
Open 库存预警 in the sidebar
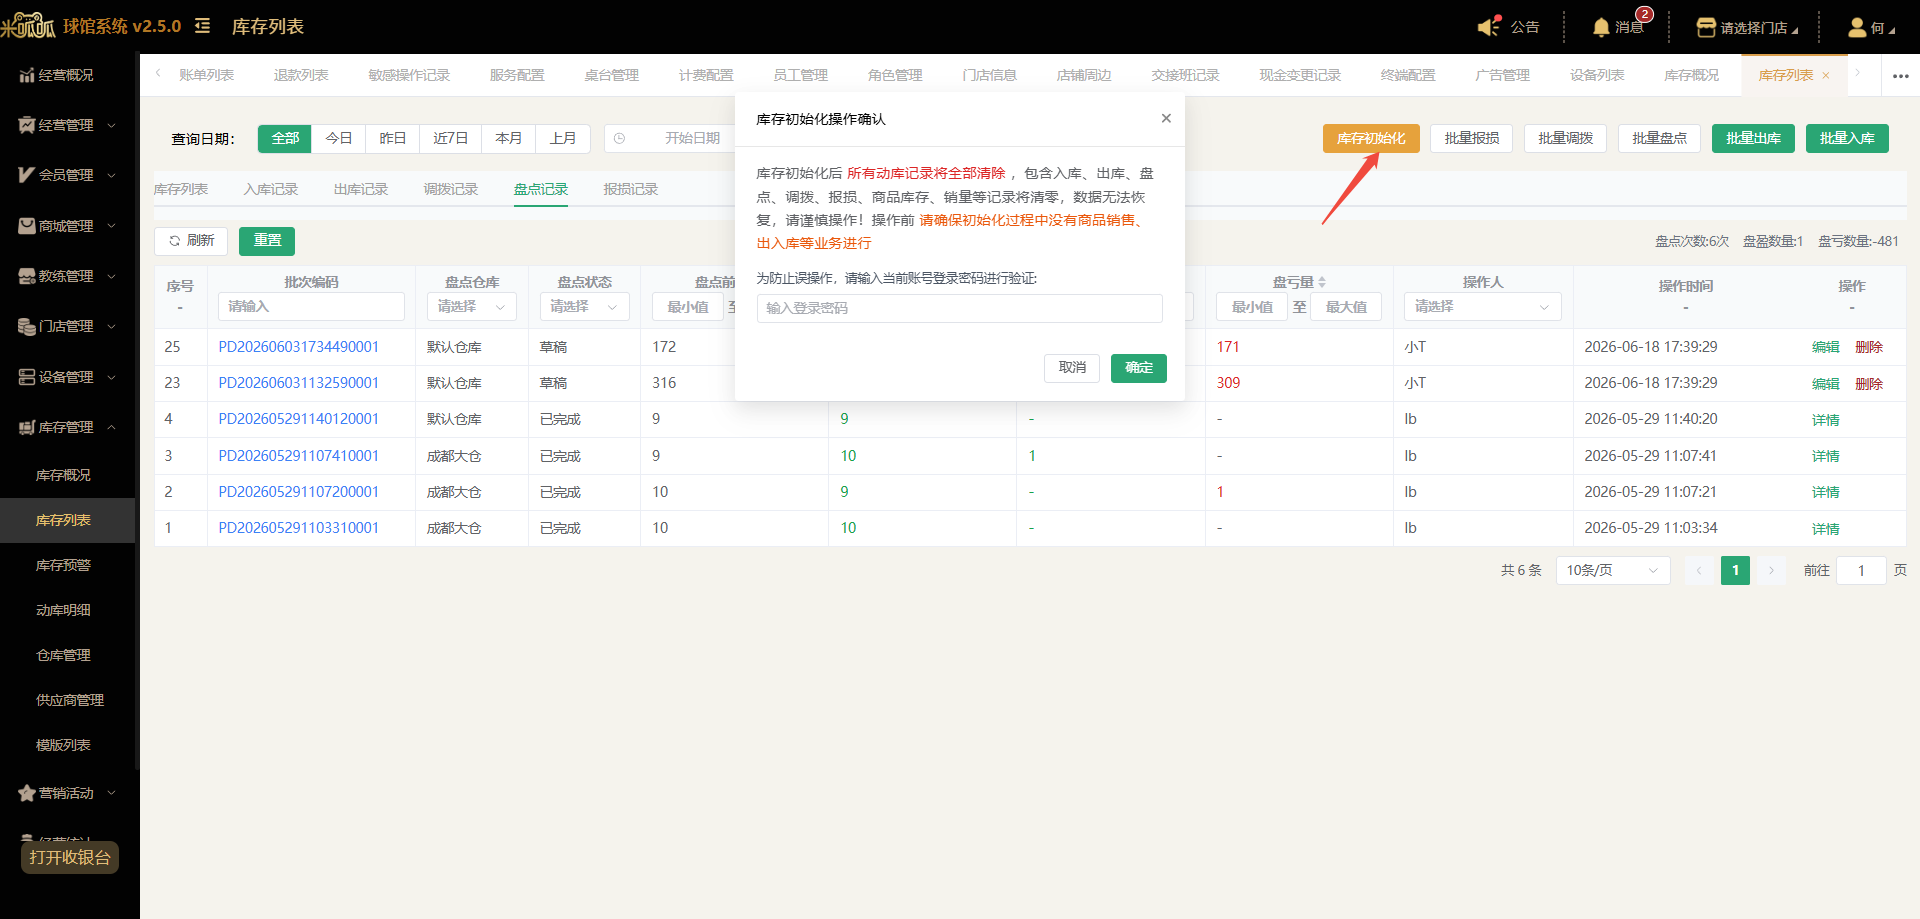(x=63, y=565)
